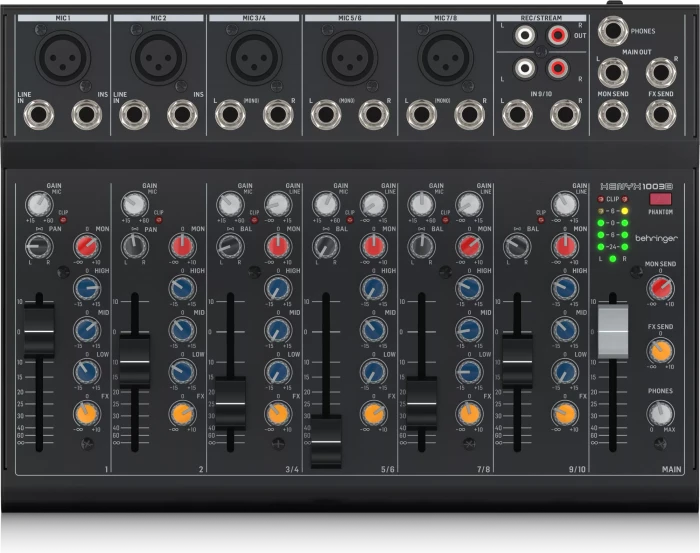Click the MIC 5/6 XLR input socket

(x=350, y=58)
